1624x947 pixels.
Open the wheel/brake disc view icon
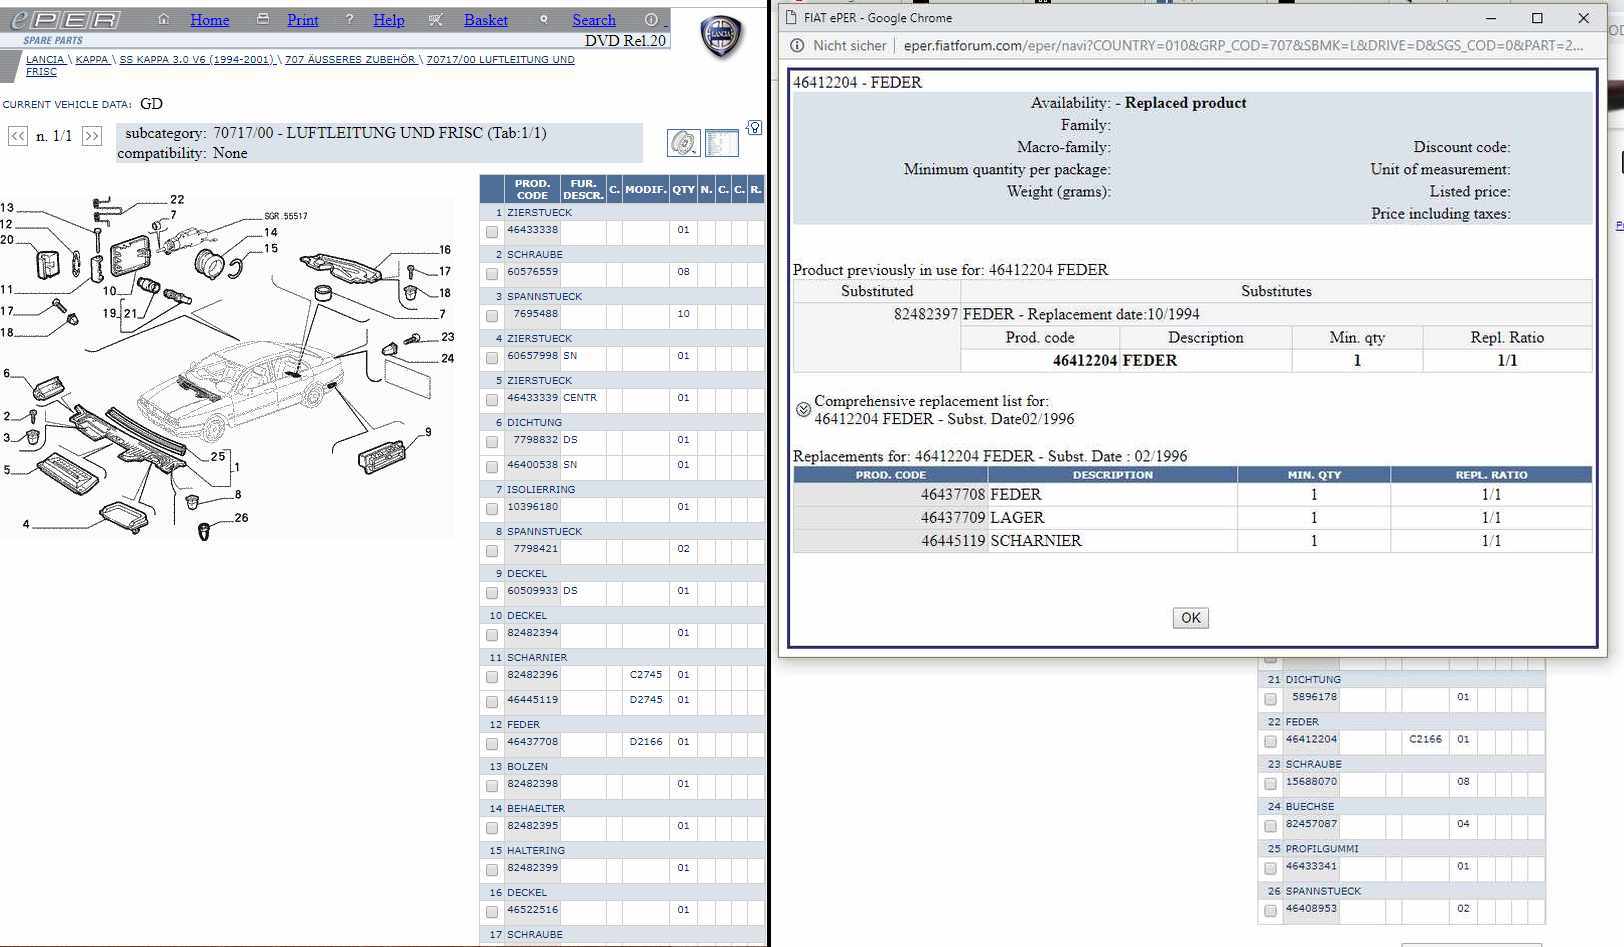tap(684, 143)
